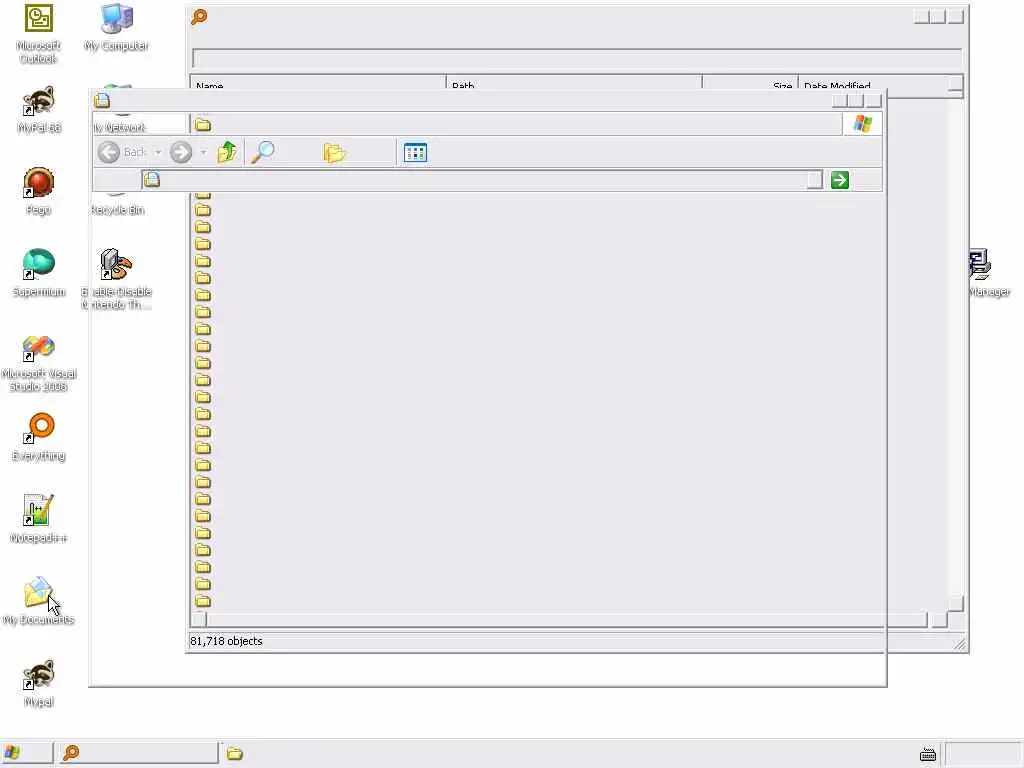Click the Search magnifier in Explorer toolbar

(x=263, y=152)
